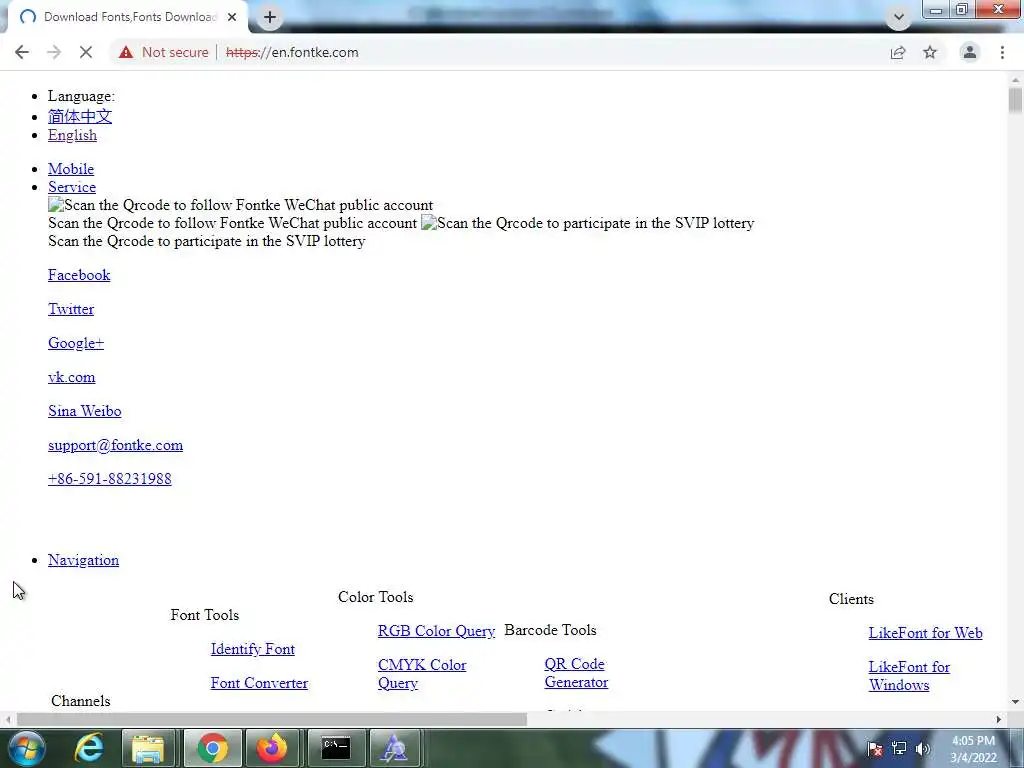Open the network tray icon

click(x=899, y=749)
